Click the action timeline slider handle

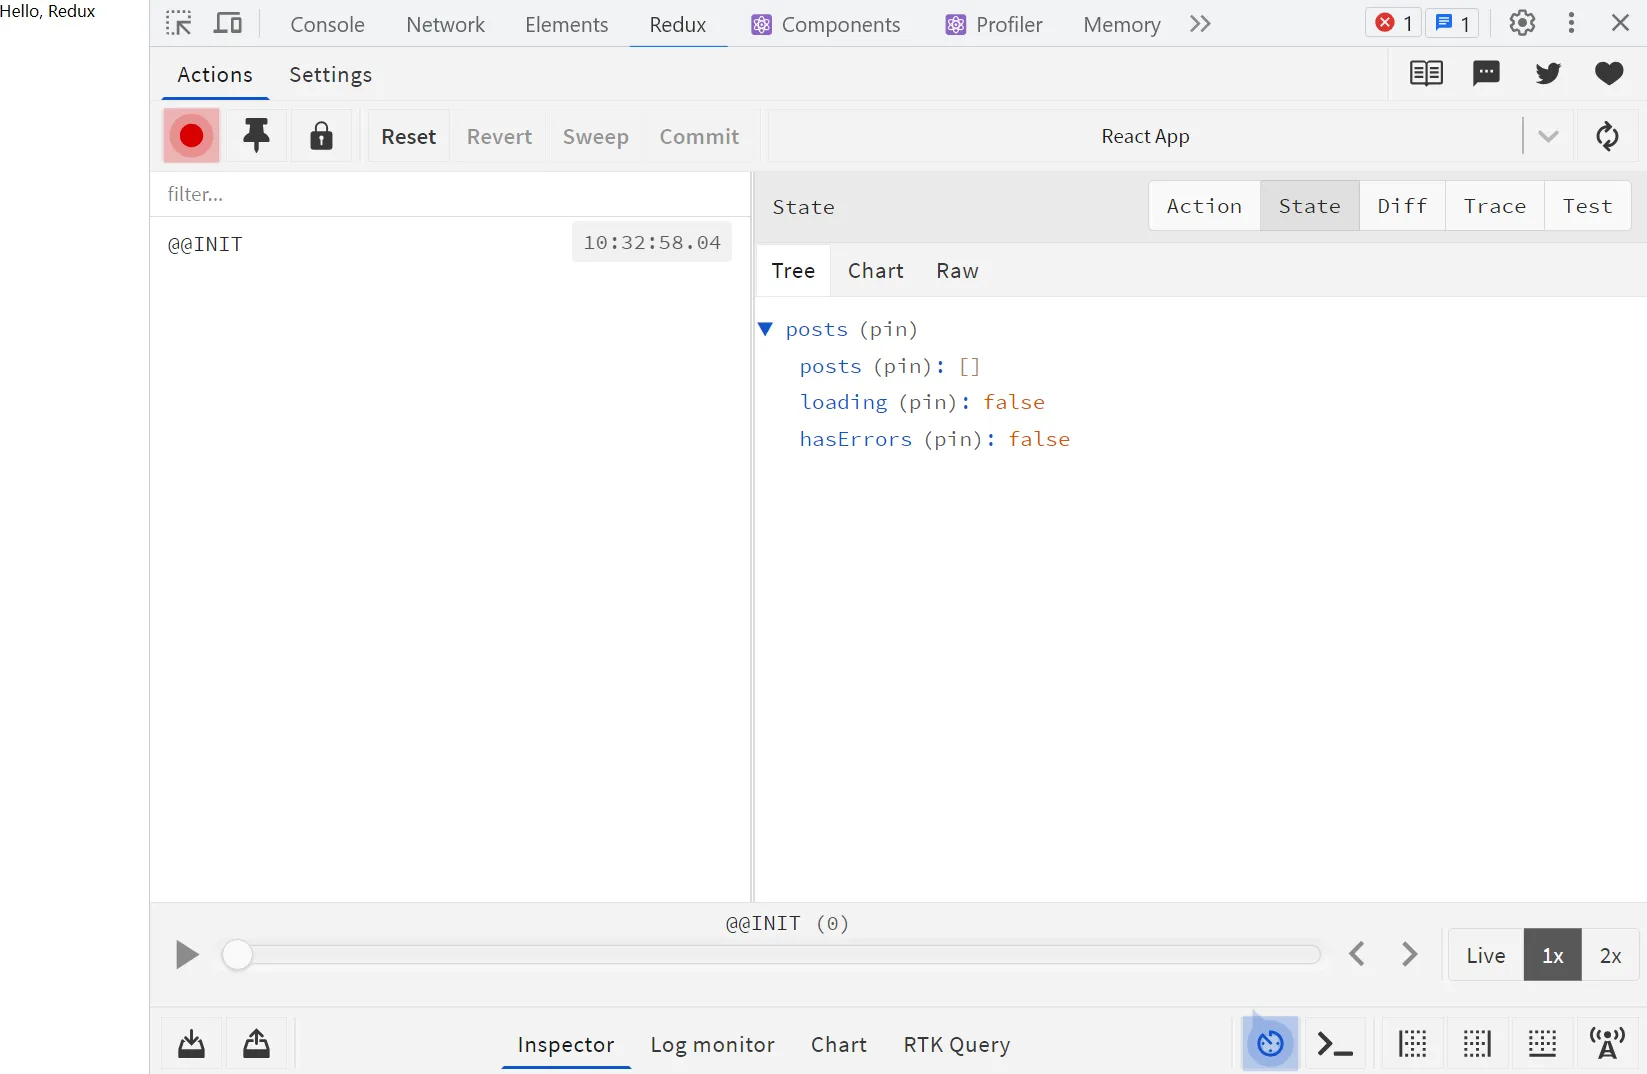pyautogui.click(x=237, y=955)
